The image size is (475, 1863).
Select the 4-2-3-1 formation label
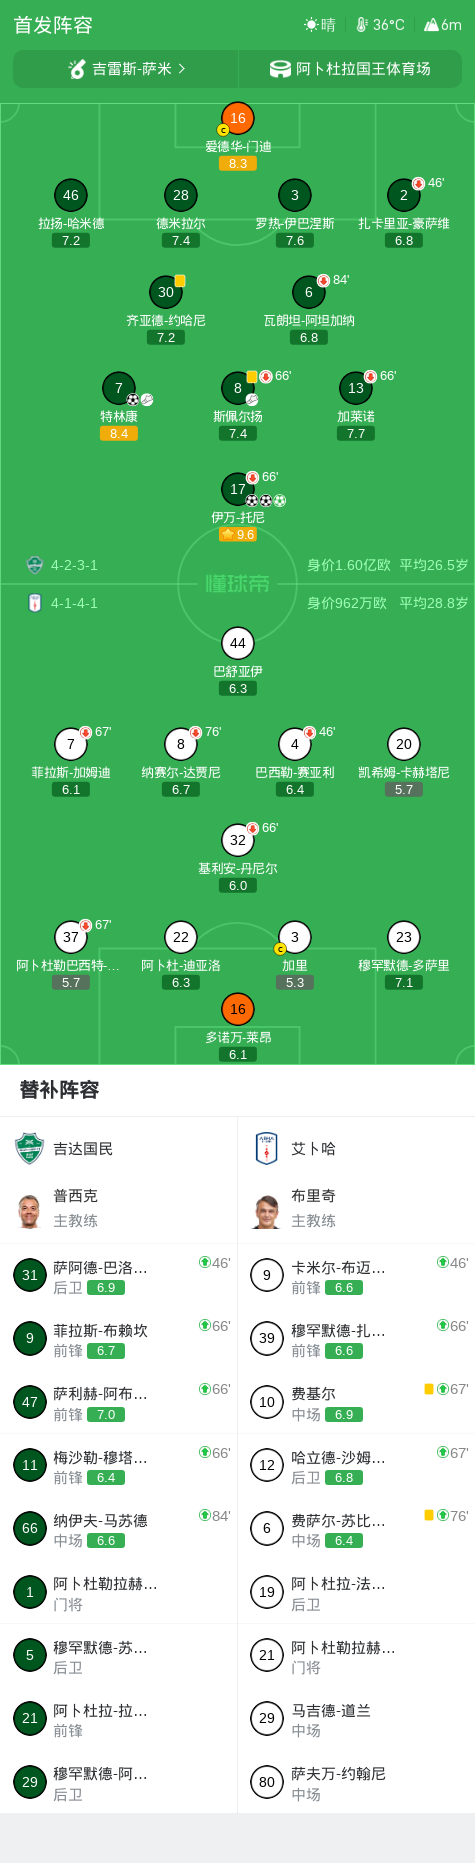pyautogui.click(x=74, y=565)
